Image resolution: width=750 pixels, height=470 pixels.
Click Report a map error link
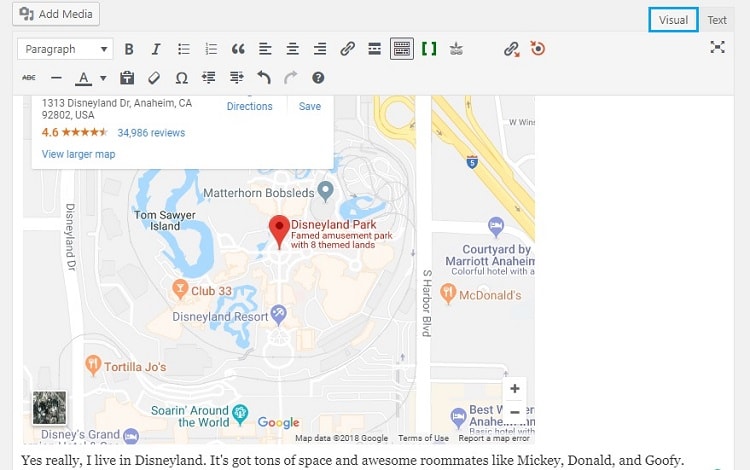coord(494,438)
